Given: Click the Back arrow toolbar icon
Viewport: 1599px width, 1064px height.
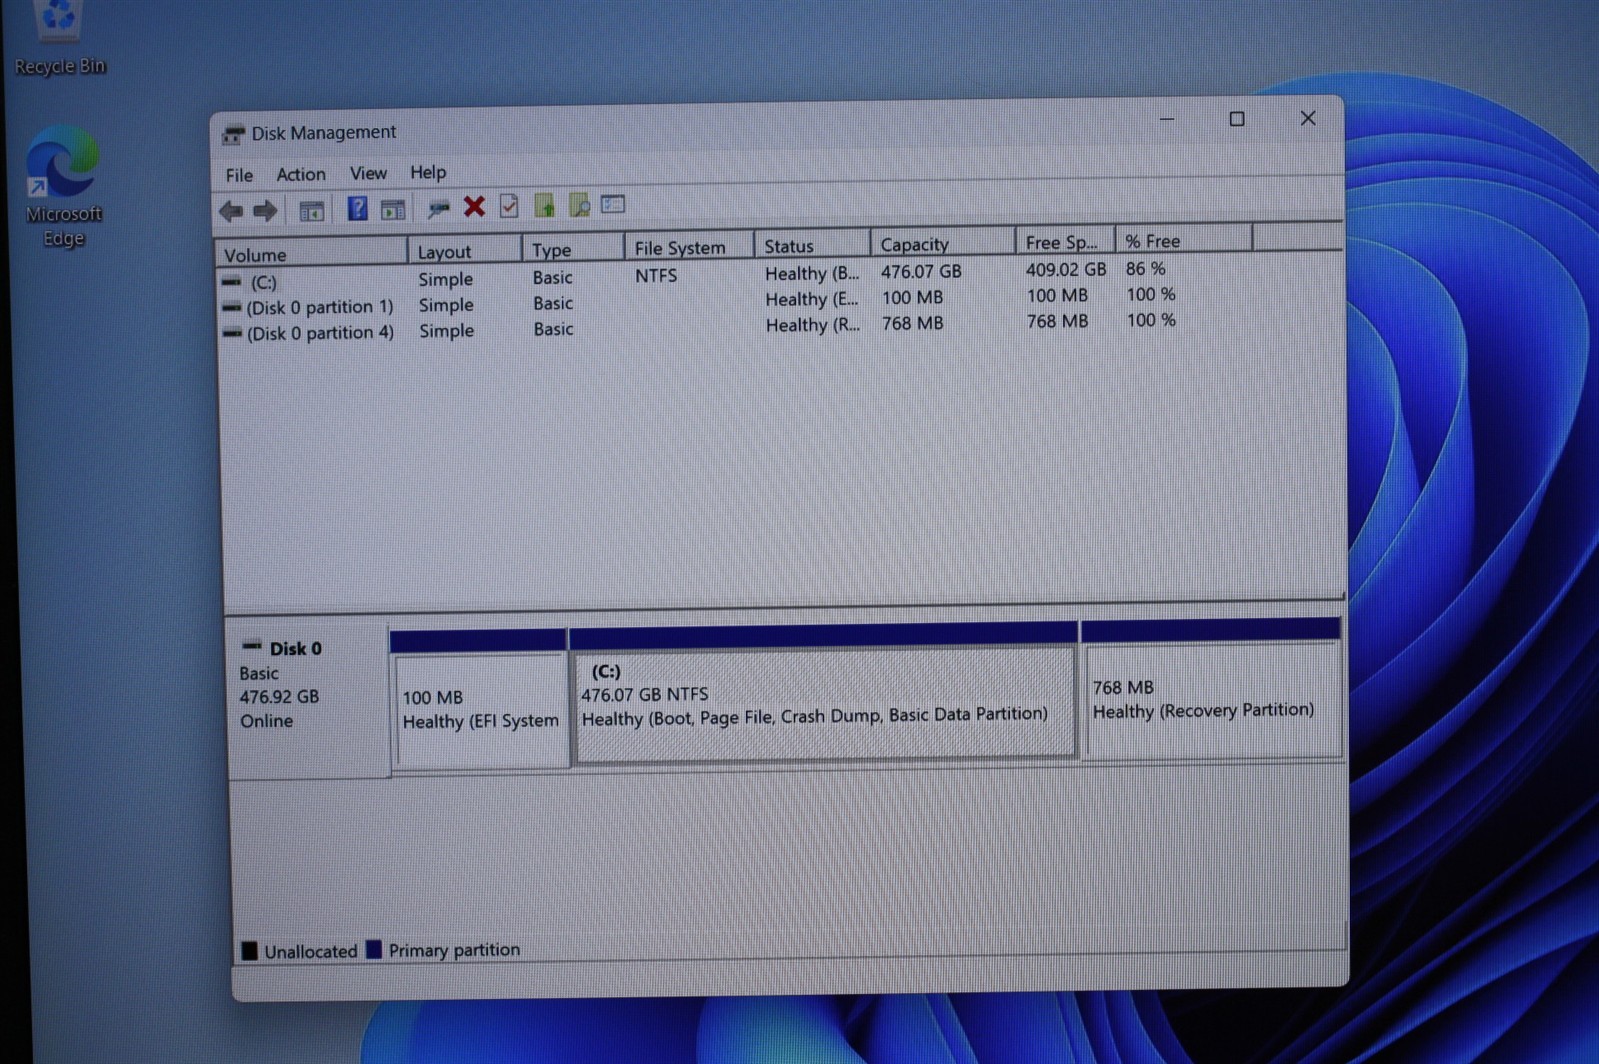Looking at the screenshot, I should pos(231,211).
